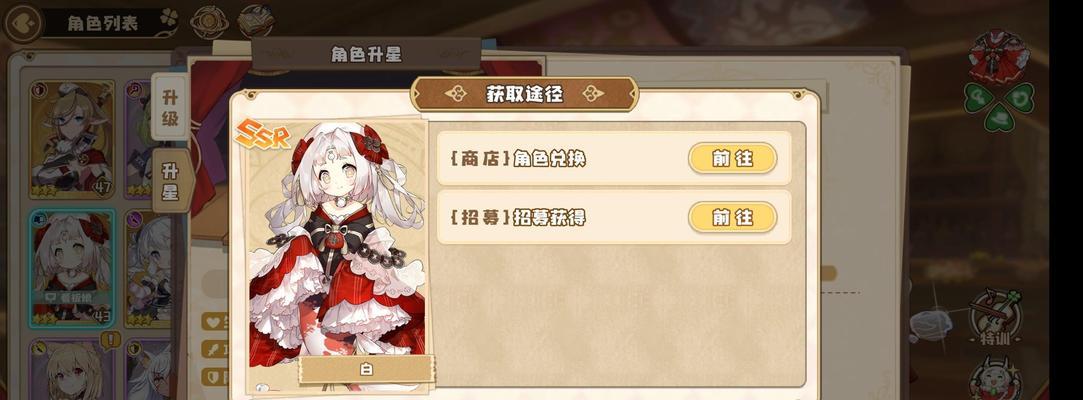The width and height of the screenshot is (1083, 400).
Task: Select the blonde character card in bottom row
Action: click(x=72, y=369)
